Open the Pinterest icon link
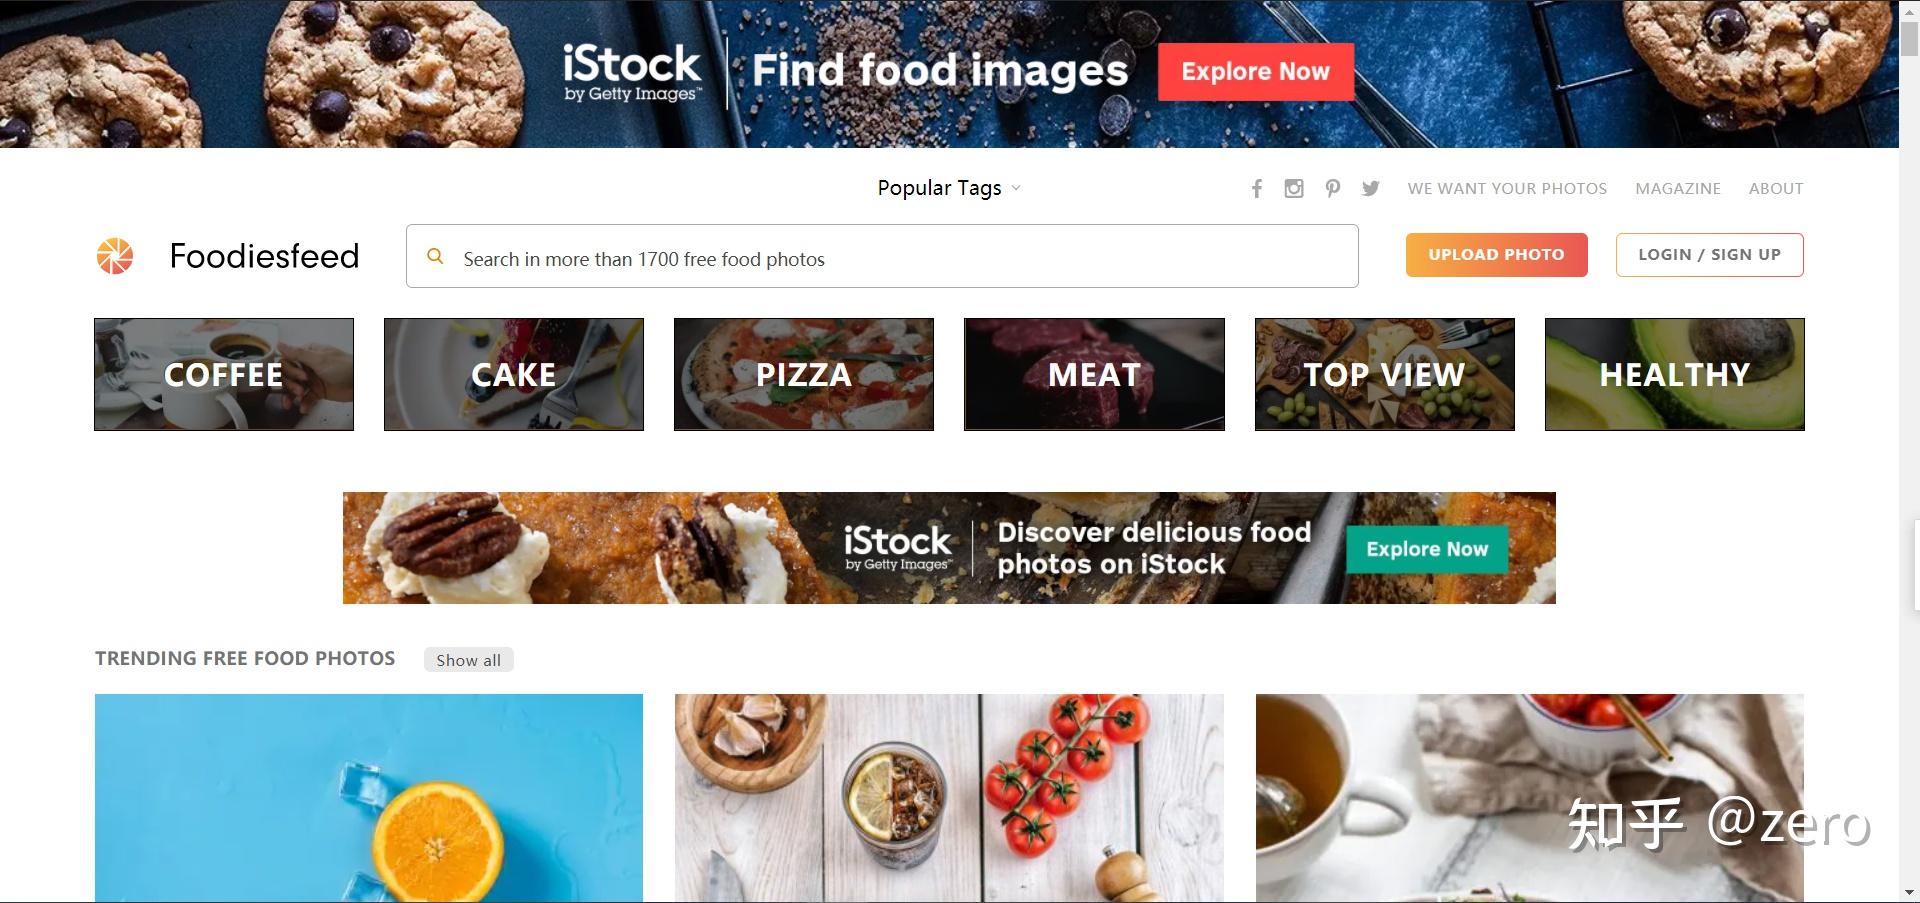This screenshot has height=903, width=1920. click(x=1332, y=188)
